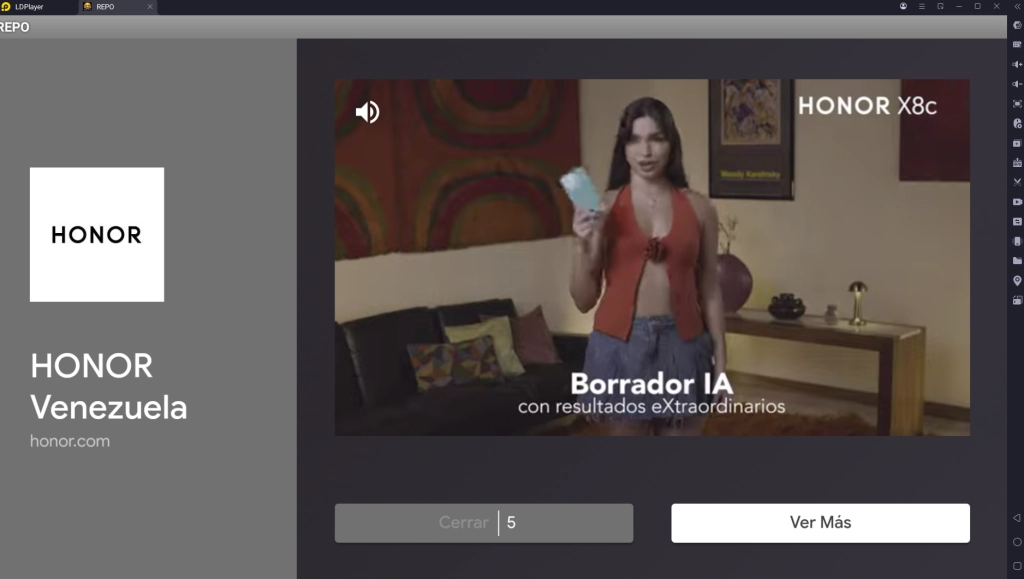Click the Borrador IA caption text
Image resolution: width=1024 pixels, height=579 pixels.
[x=652, y=384]
